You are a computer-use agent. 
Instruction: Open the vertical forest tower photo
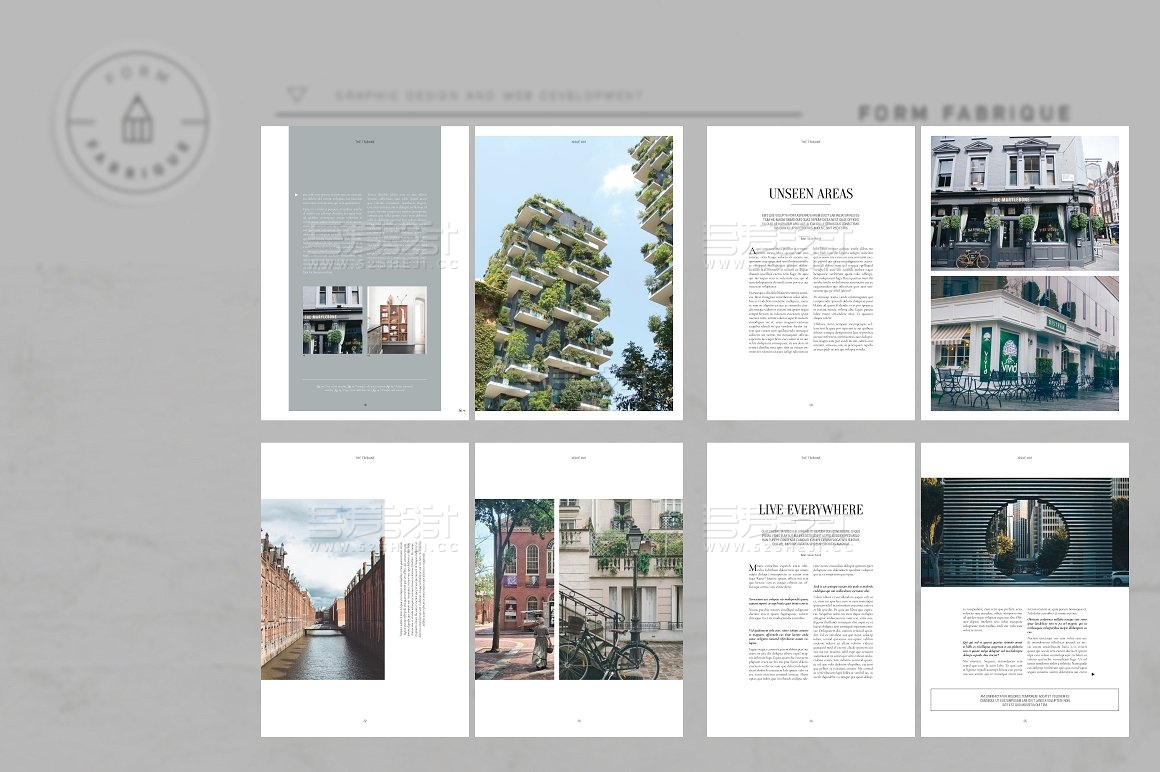tap(573, 273)
